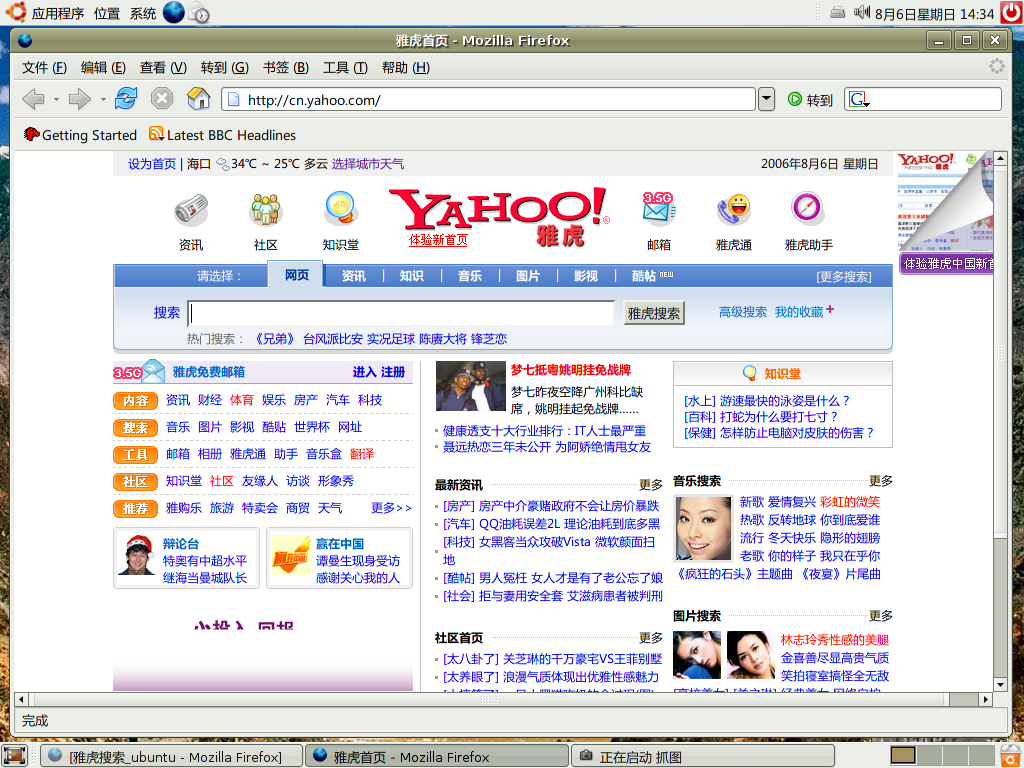Screen dimensions: 1024x768
Task: Click the Google search engine icon
Action: [x=857, y=99]
